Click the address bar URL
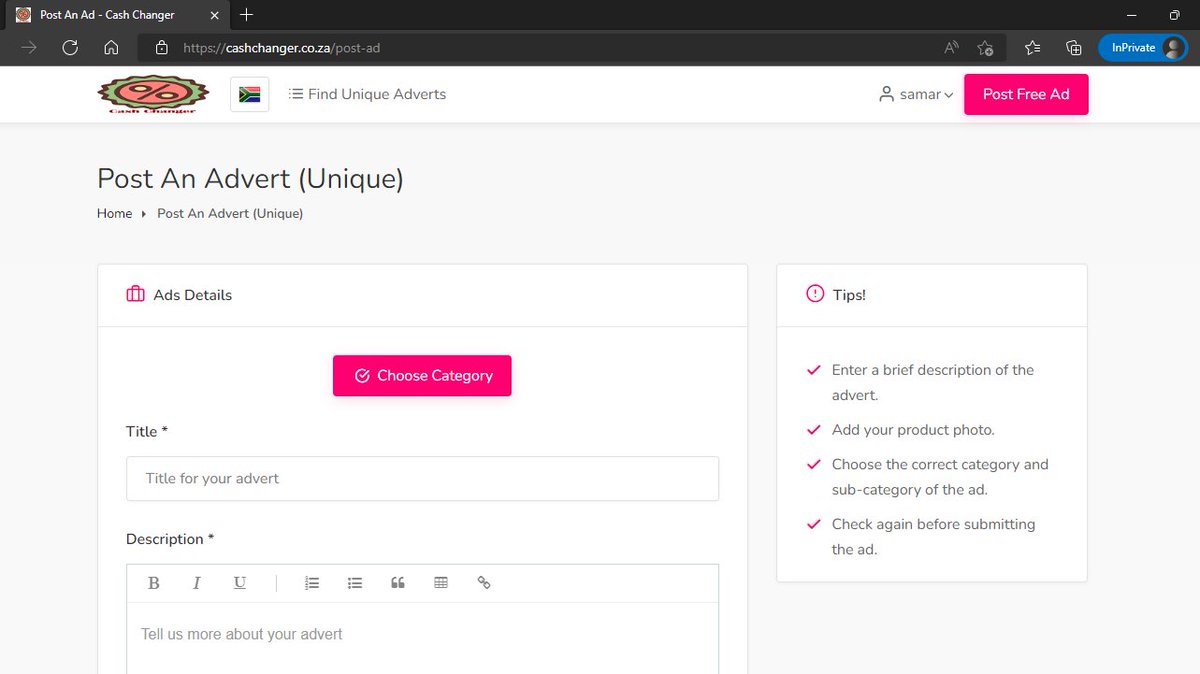The image size is (1200, 674). 282,47
